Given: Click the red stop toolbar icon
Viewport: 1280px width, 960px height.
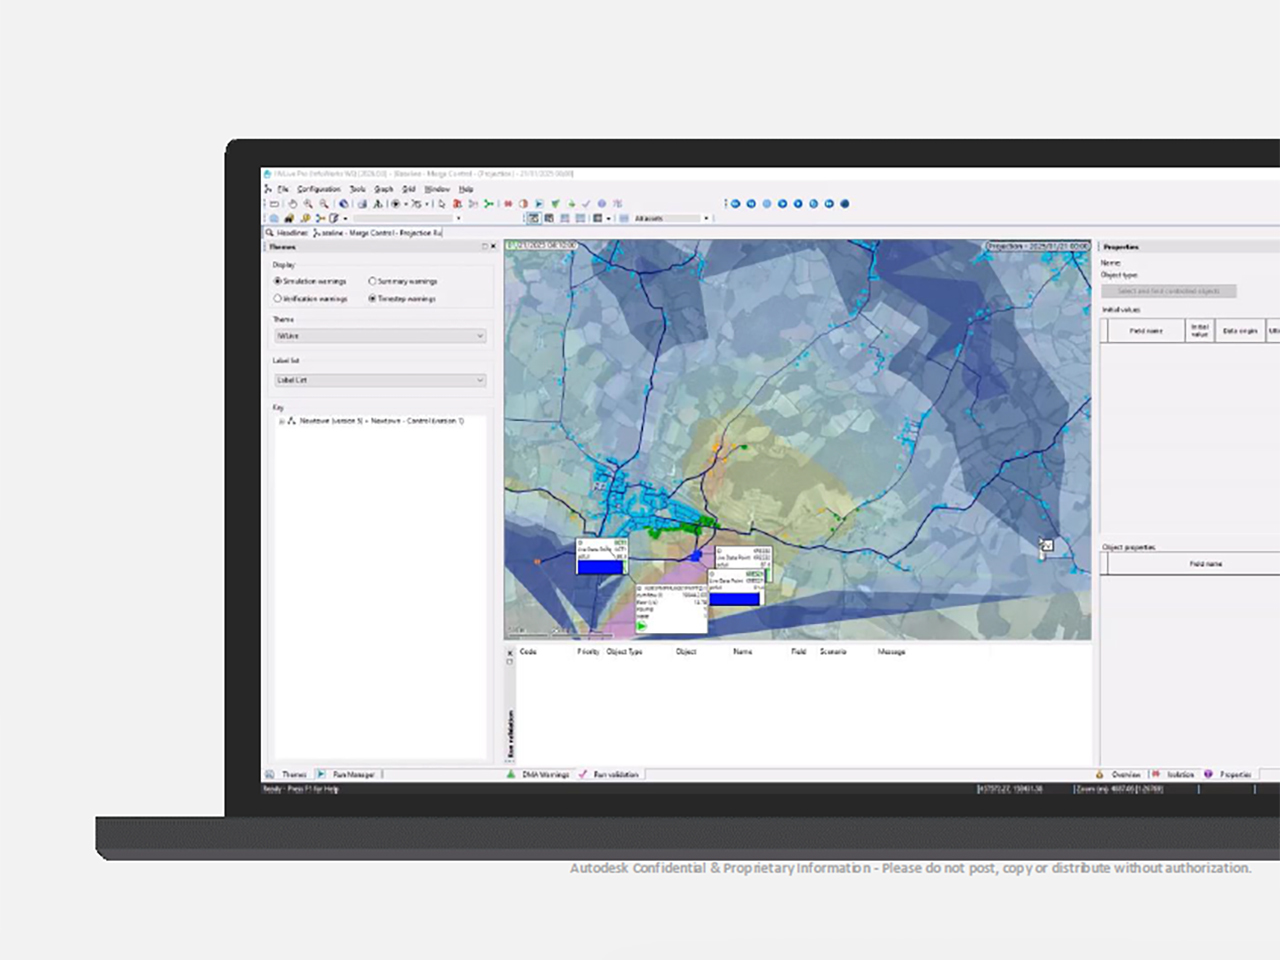Looking at the screenshot, I should [x=508, y=204].
